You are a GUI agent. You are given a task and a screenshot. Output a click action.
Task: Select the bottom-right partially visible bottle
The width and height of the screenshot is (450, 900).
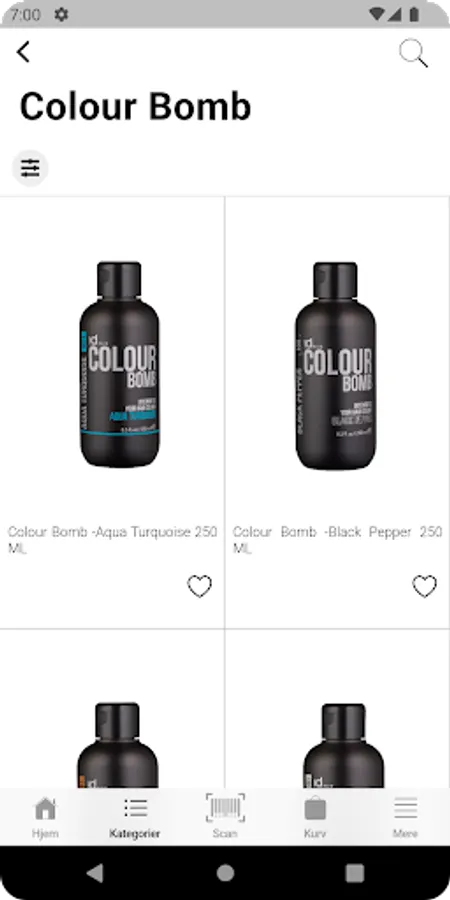tap(343, 746)
